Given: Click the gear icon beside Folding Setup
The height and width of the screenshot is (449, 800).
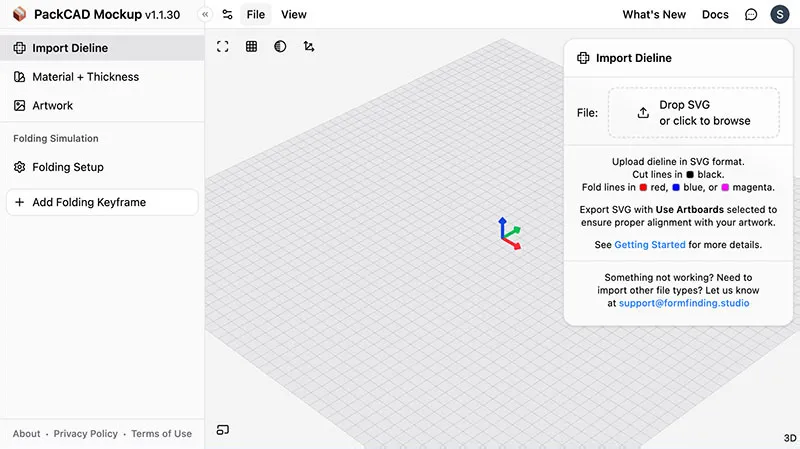Looking at the screenshot, I should (x=19, y=167).
